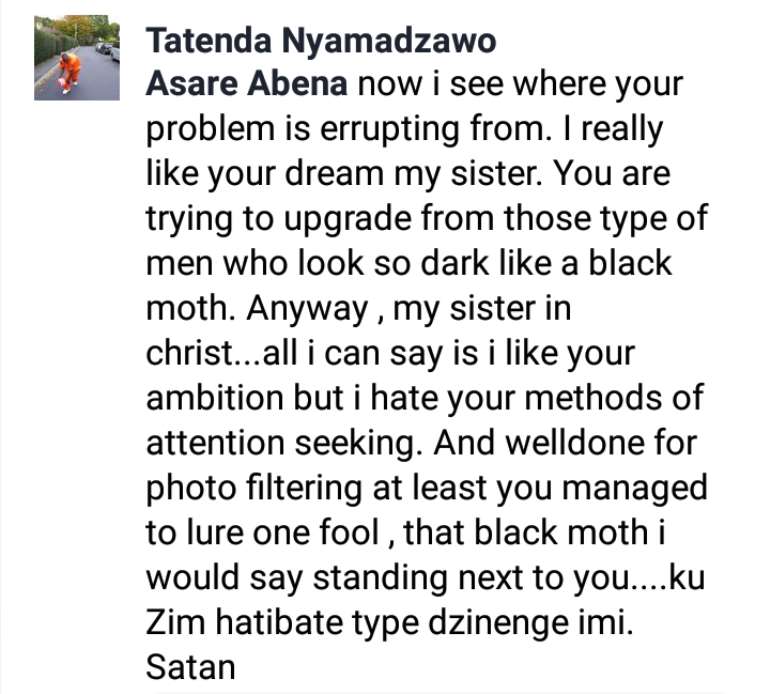The height and width of the screenshot is (694, 770).
Task: Open the tagged Asare Abena profile link
Action: pos(247,83)
